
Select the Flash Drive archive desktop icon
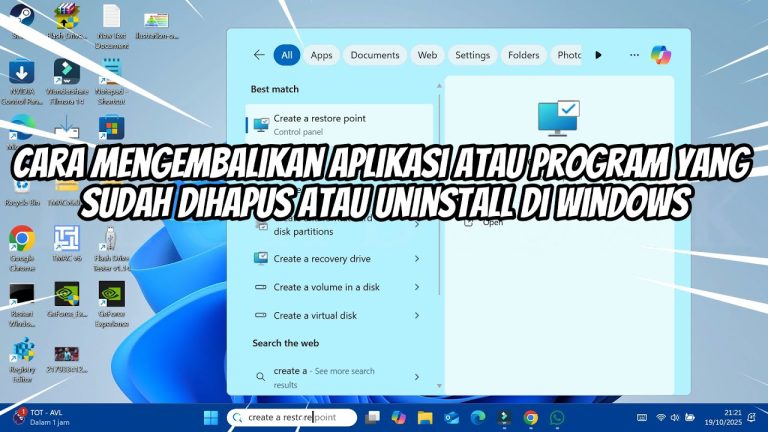67,21
